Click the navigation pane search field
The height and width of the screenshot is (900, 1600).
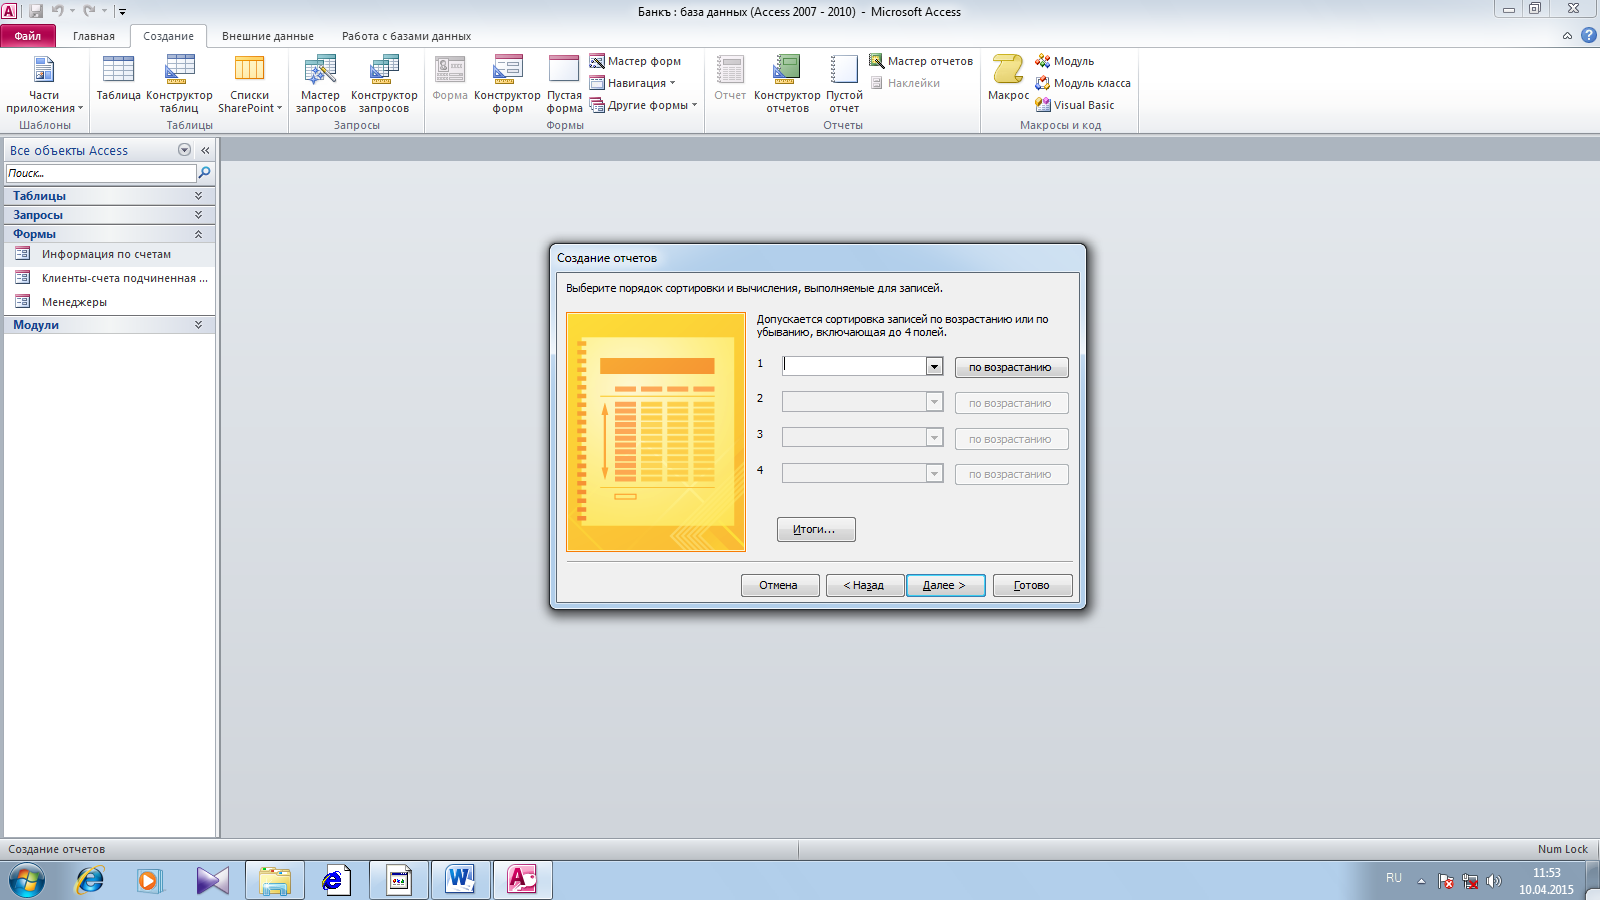pos(101,173)
